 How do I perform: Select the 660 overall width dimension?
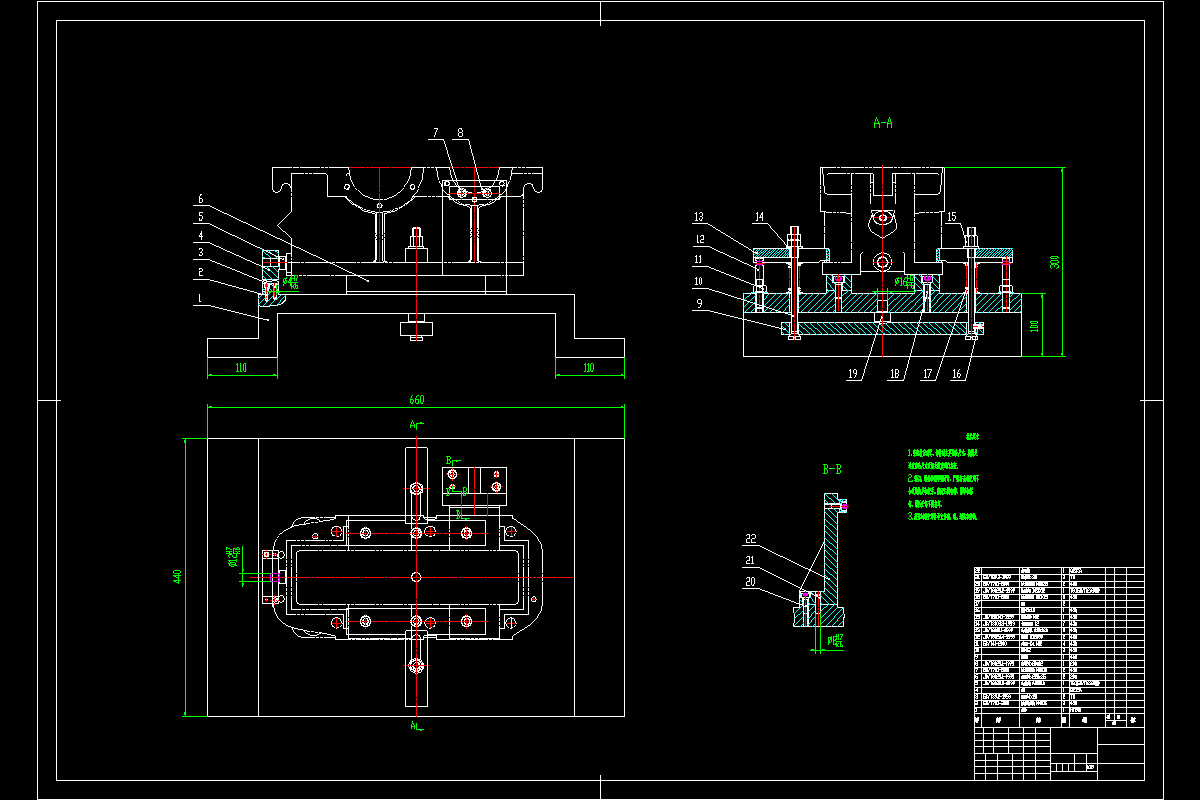click(x=416, y=400)
